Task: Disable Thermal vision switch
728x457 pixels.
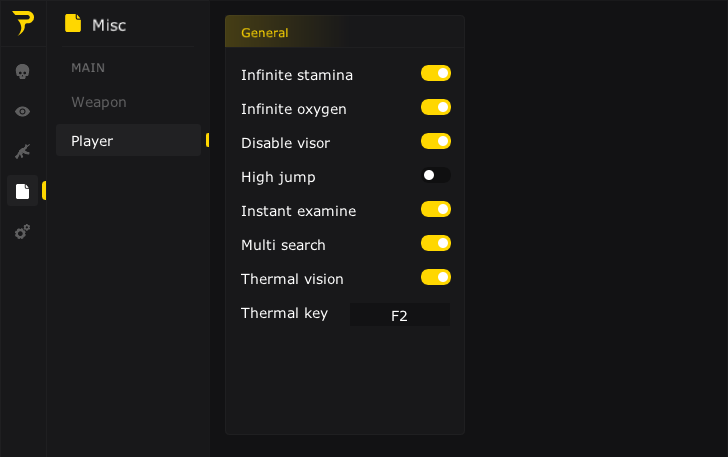Action: click(436, 277)
